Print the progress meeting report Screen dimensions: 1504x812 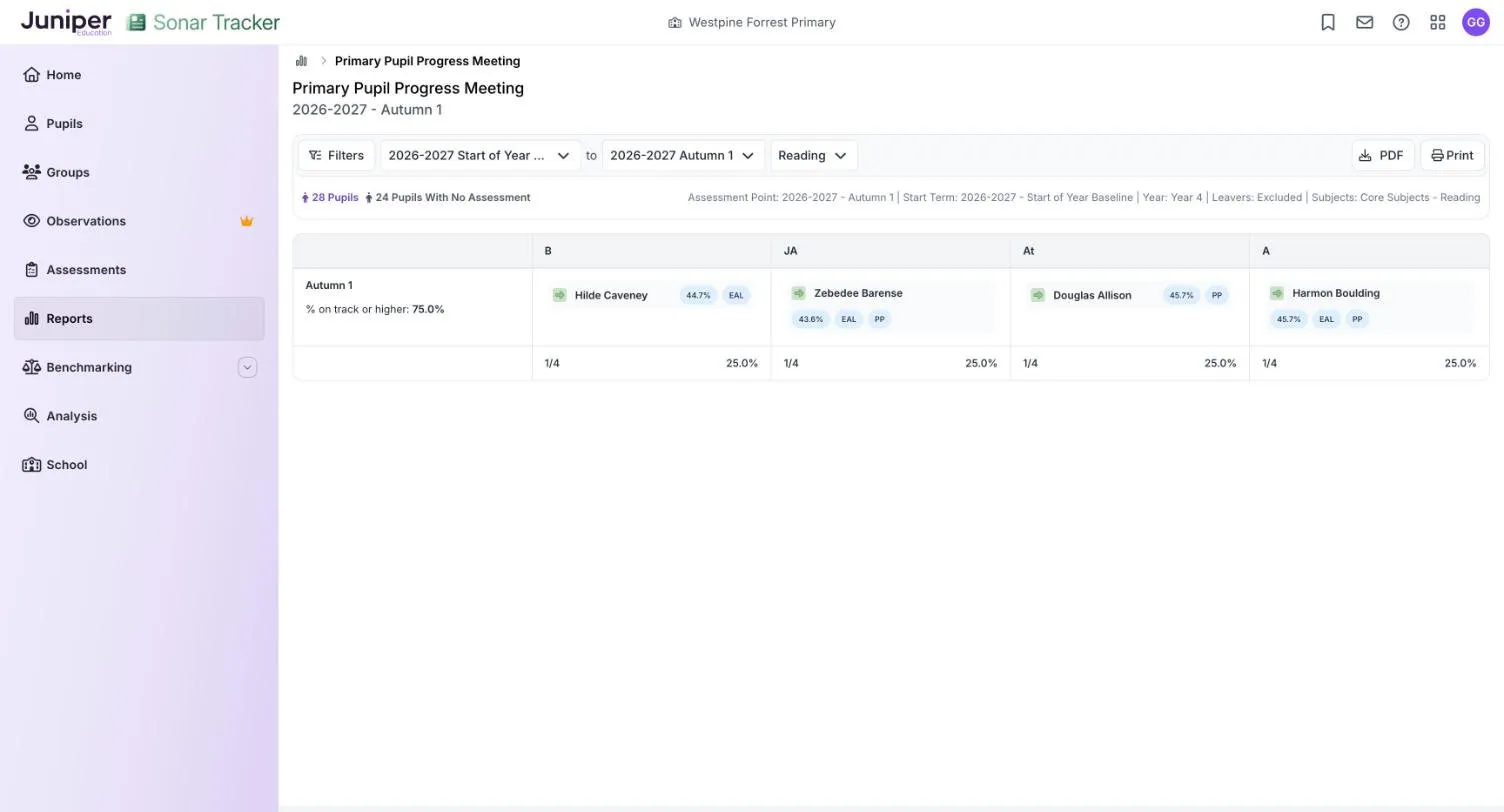[1452, 155]
